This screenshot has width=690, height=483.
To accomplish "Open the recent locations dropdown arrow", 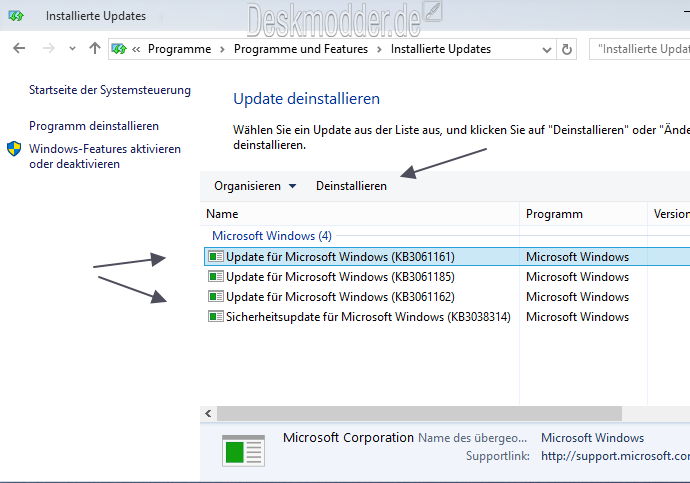I will pyautogui.click(x=72, y=48).
